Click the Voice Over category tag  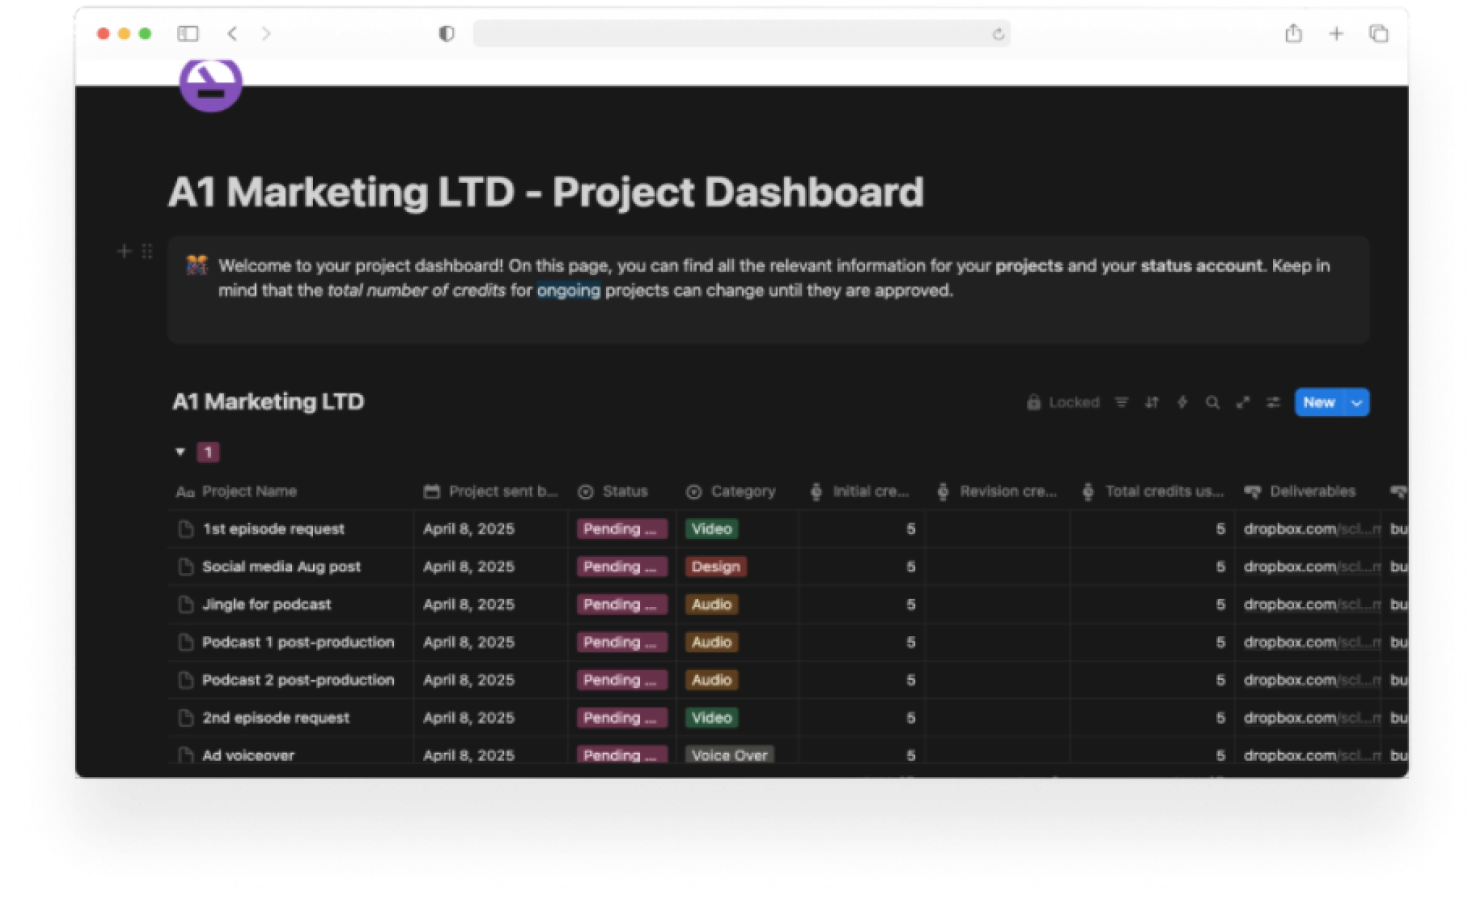click(x=729, y=755)
